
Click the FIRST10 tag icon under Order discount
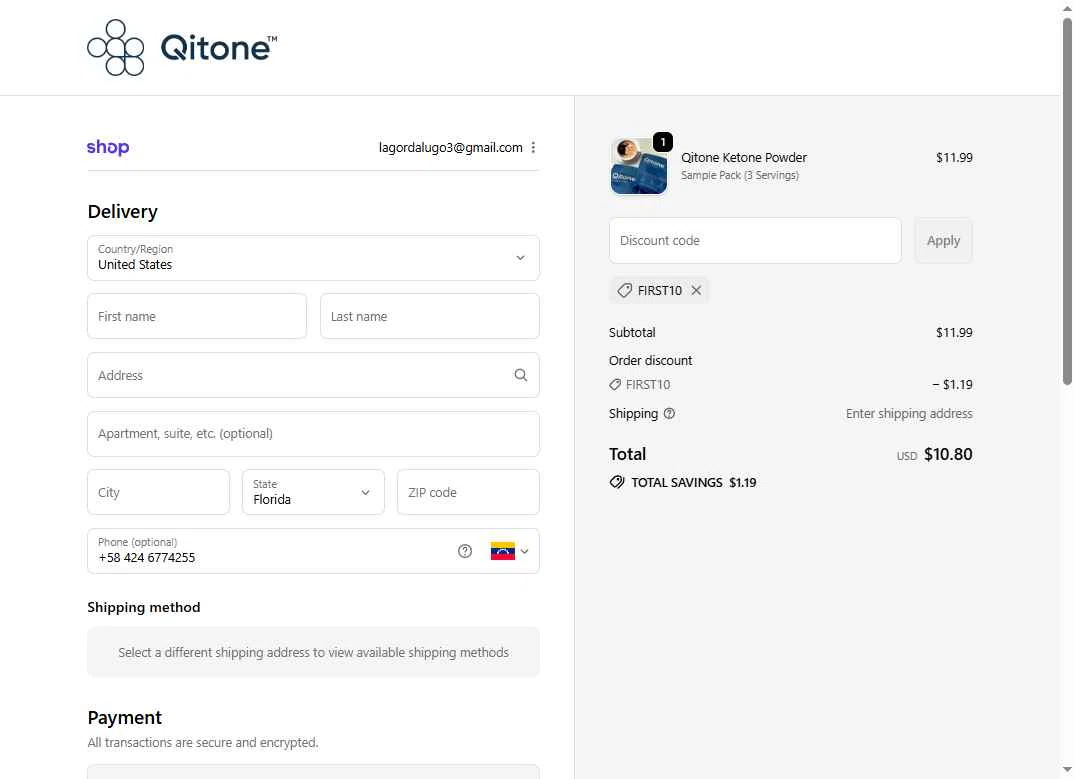[615, 385]
